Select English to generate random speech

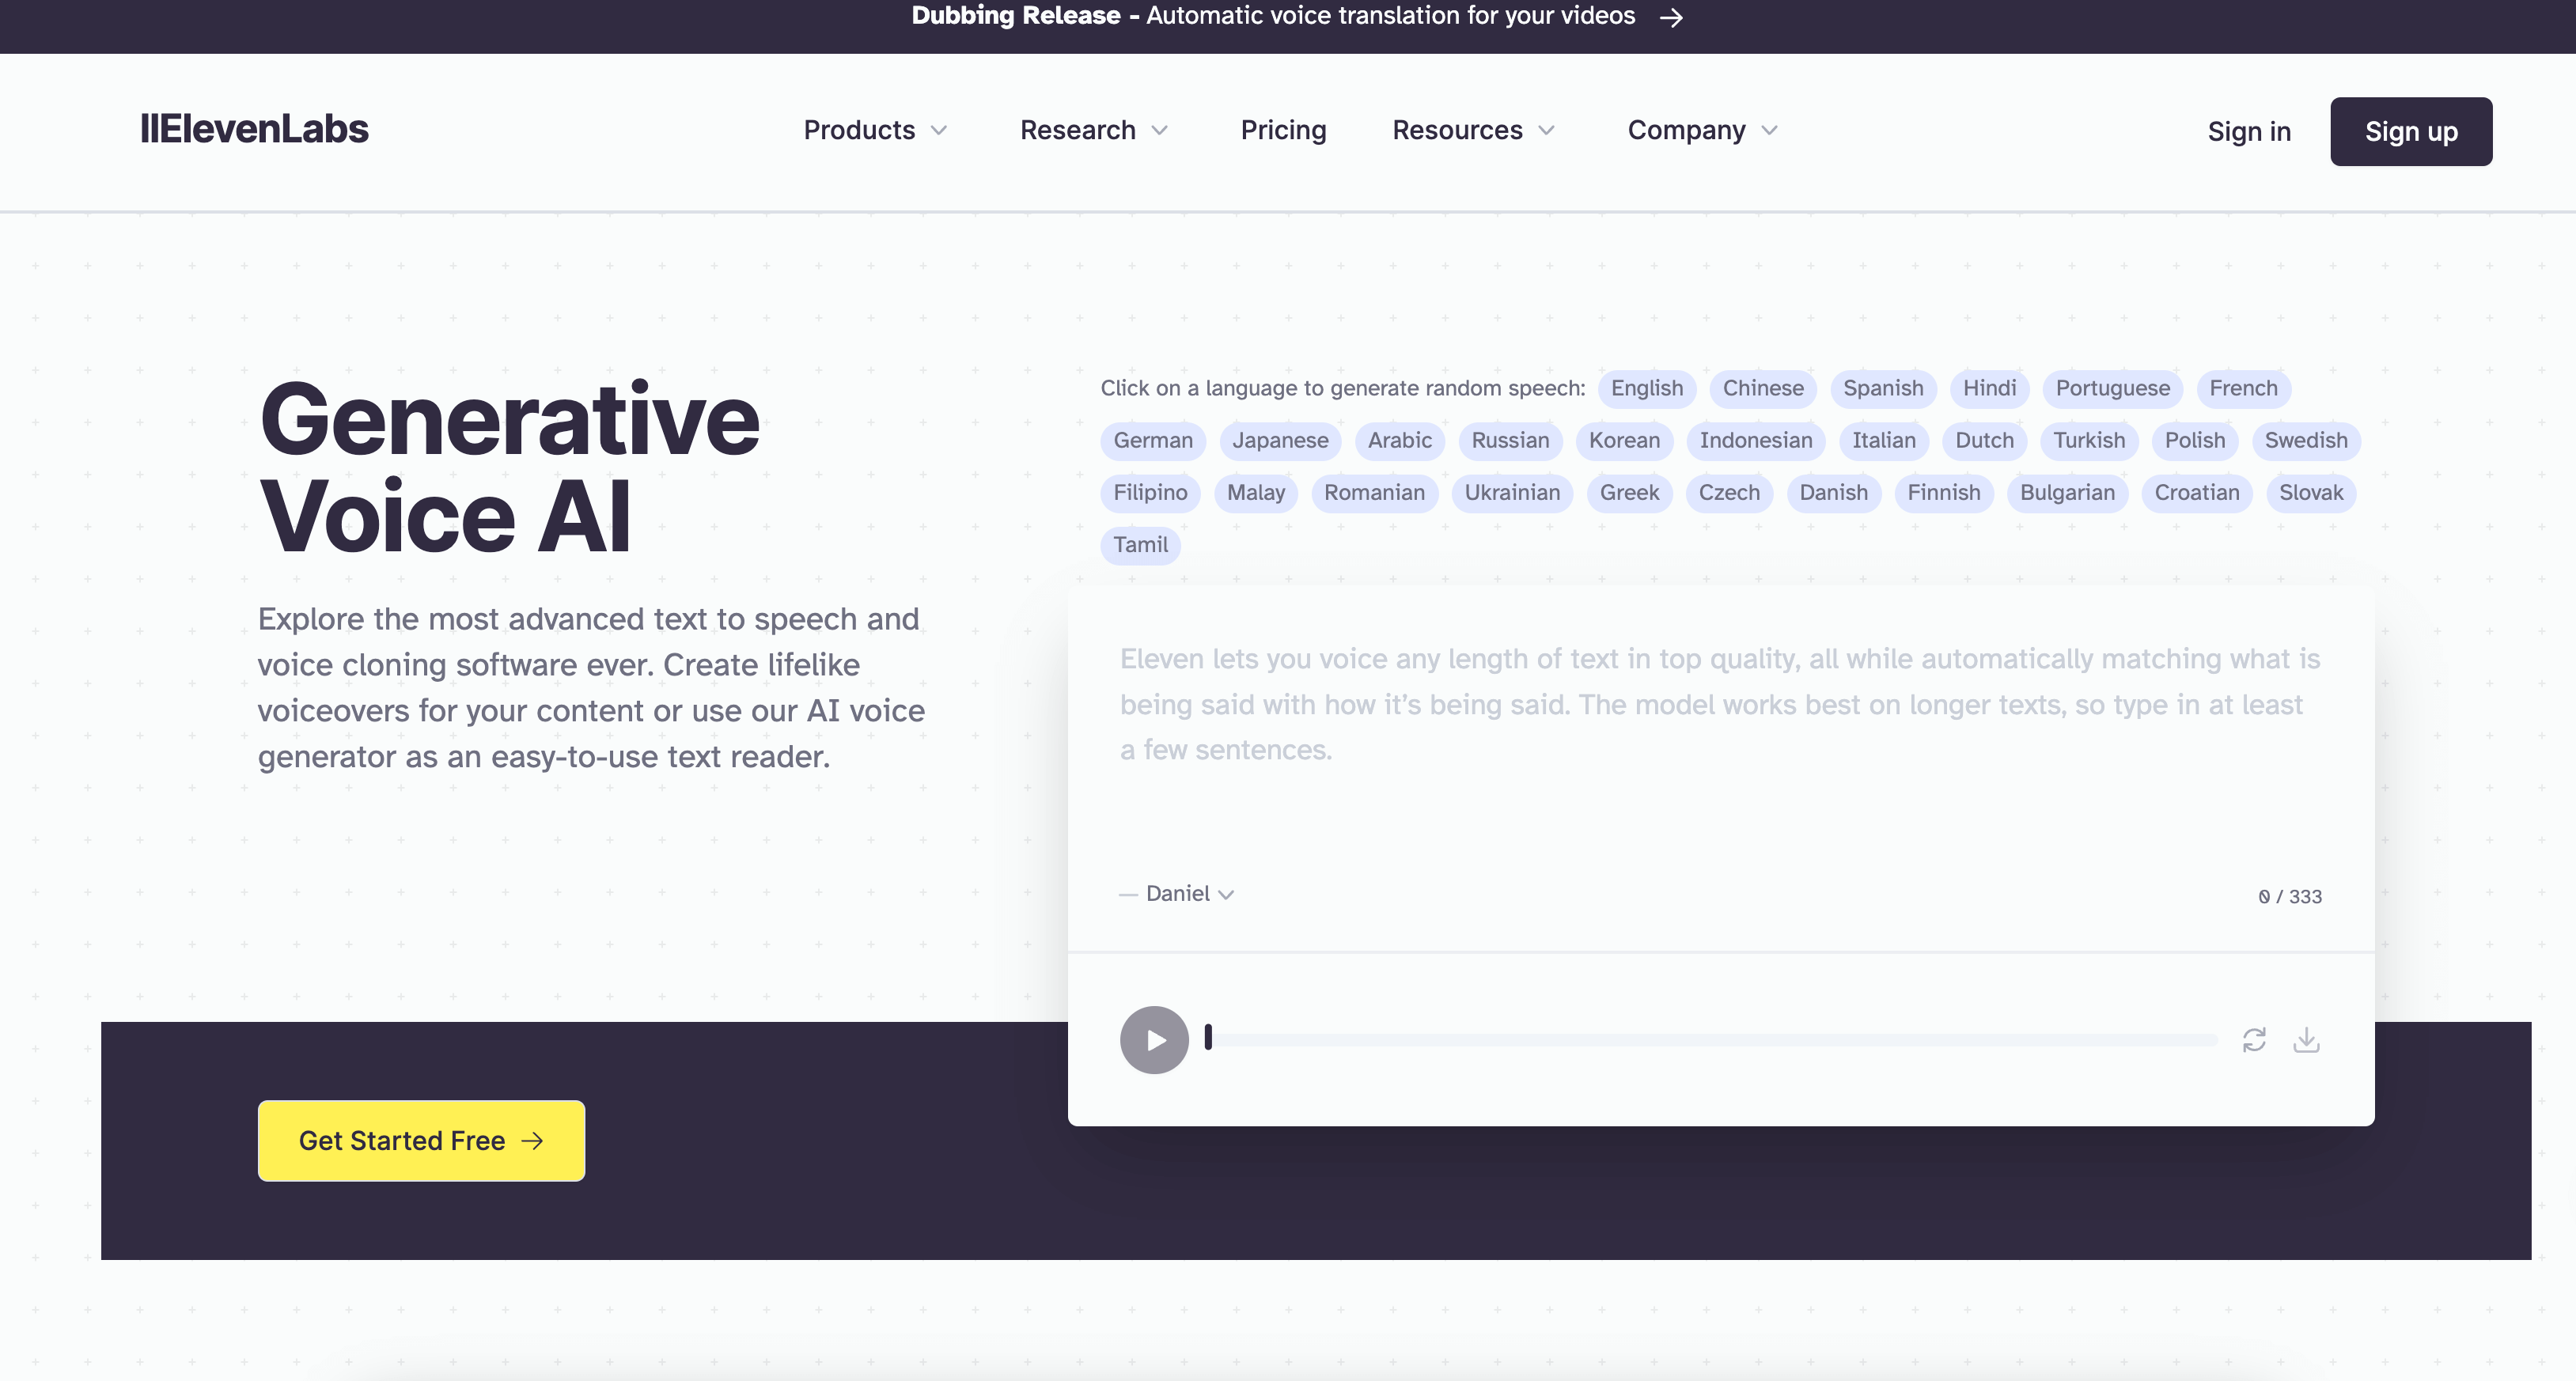click(1646, 389)
